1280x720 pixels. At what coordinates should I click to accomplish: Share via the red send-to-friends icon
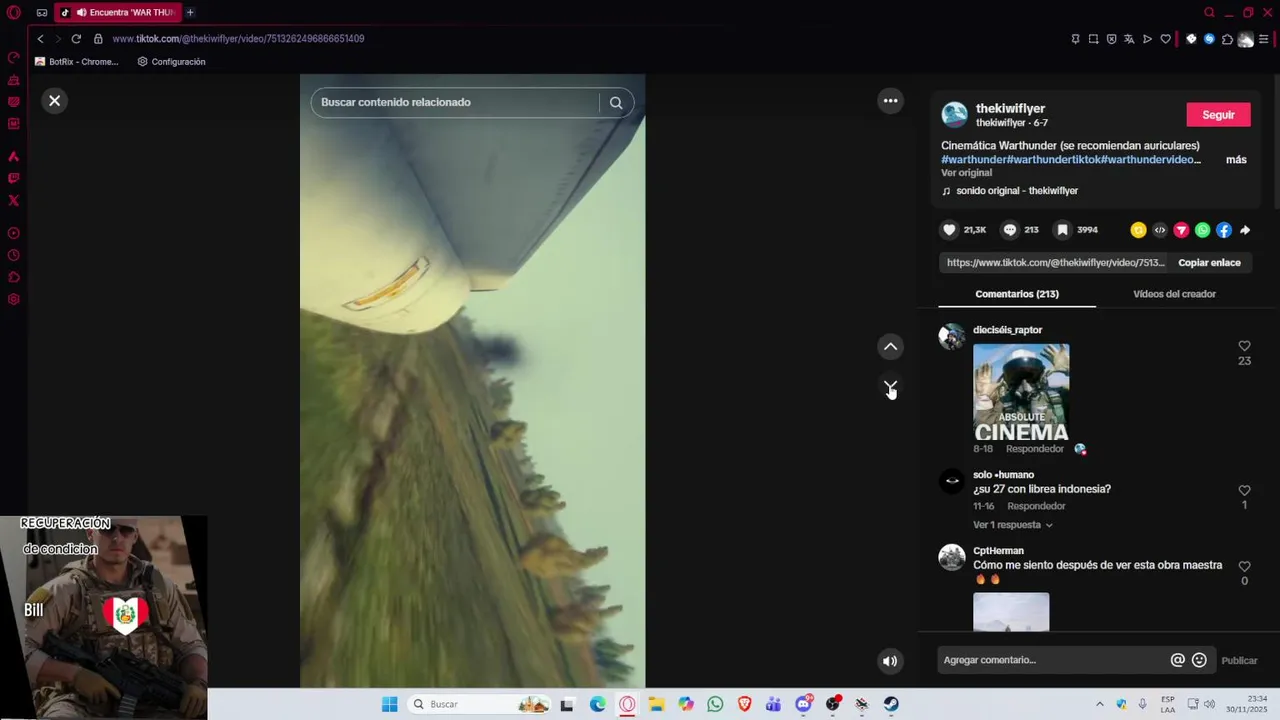pyautogui.click(x=1181, y=230)
